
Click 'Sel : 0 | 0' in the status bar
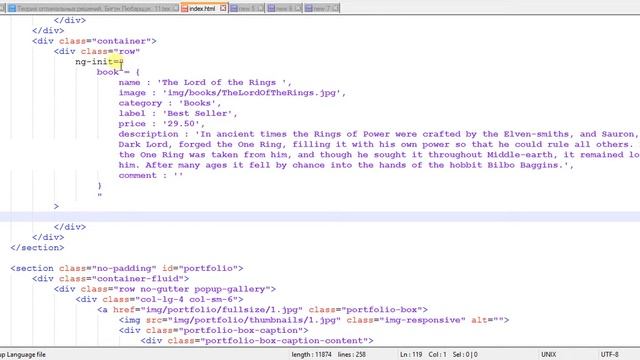(x=465, y=354)
